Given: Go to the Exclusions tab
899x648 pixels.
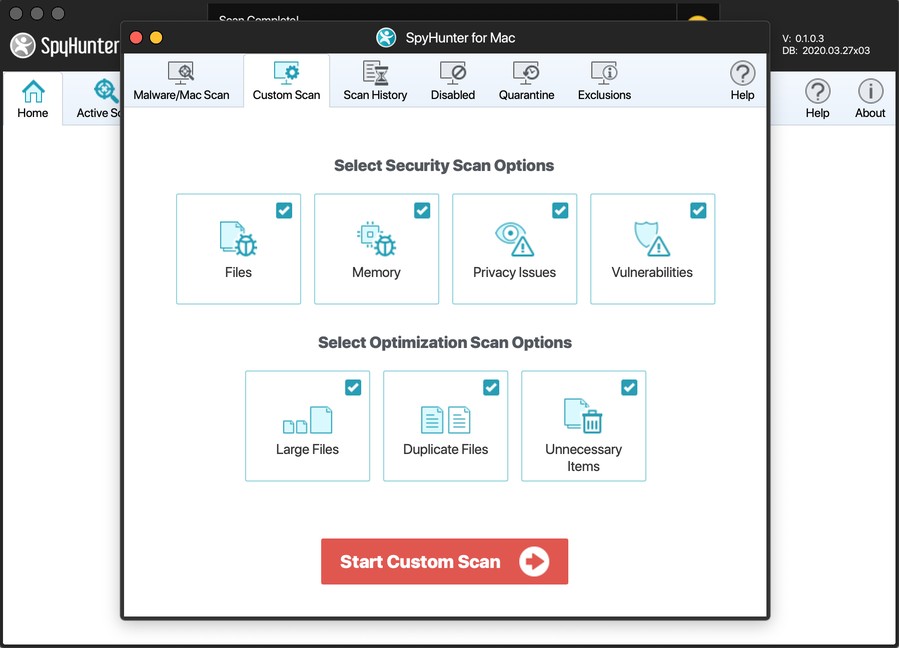Looking at the screenshot, I should click(604, 81).
